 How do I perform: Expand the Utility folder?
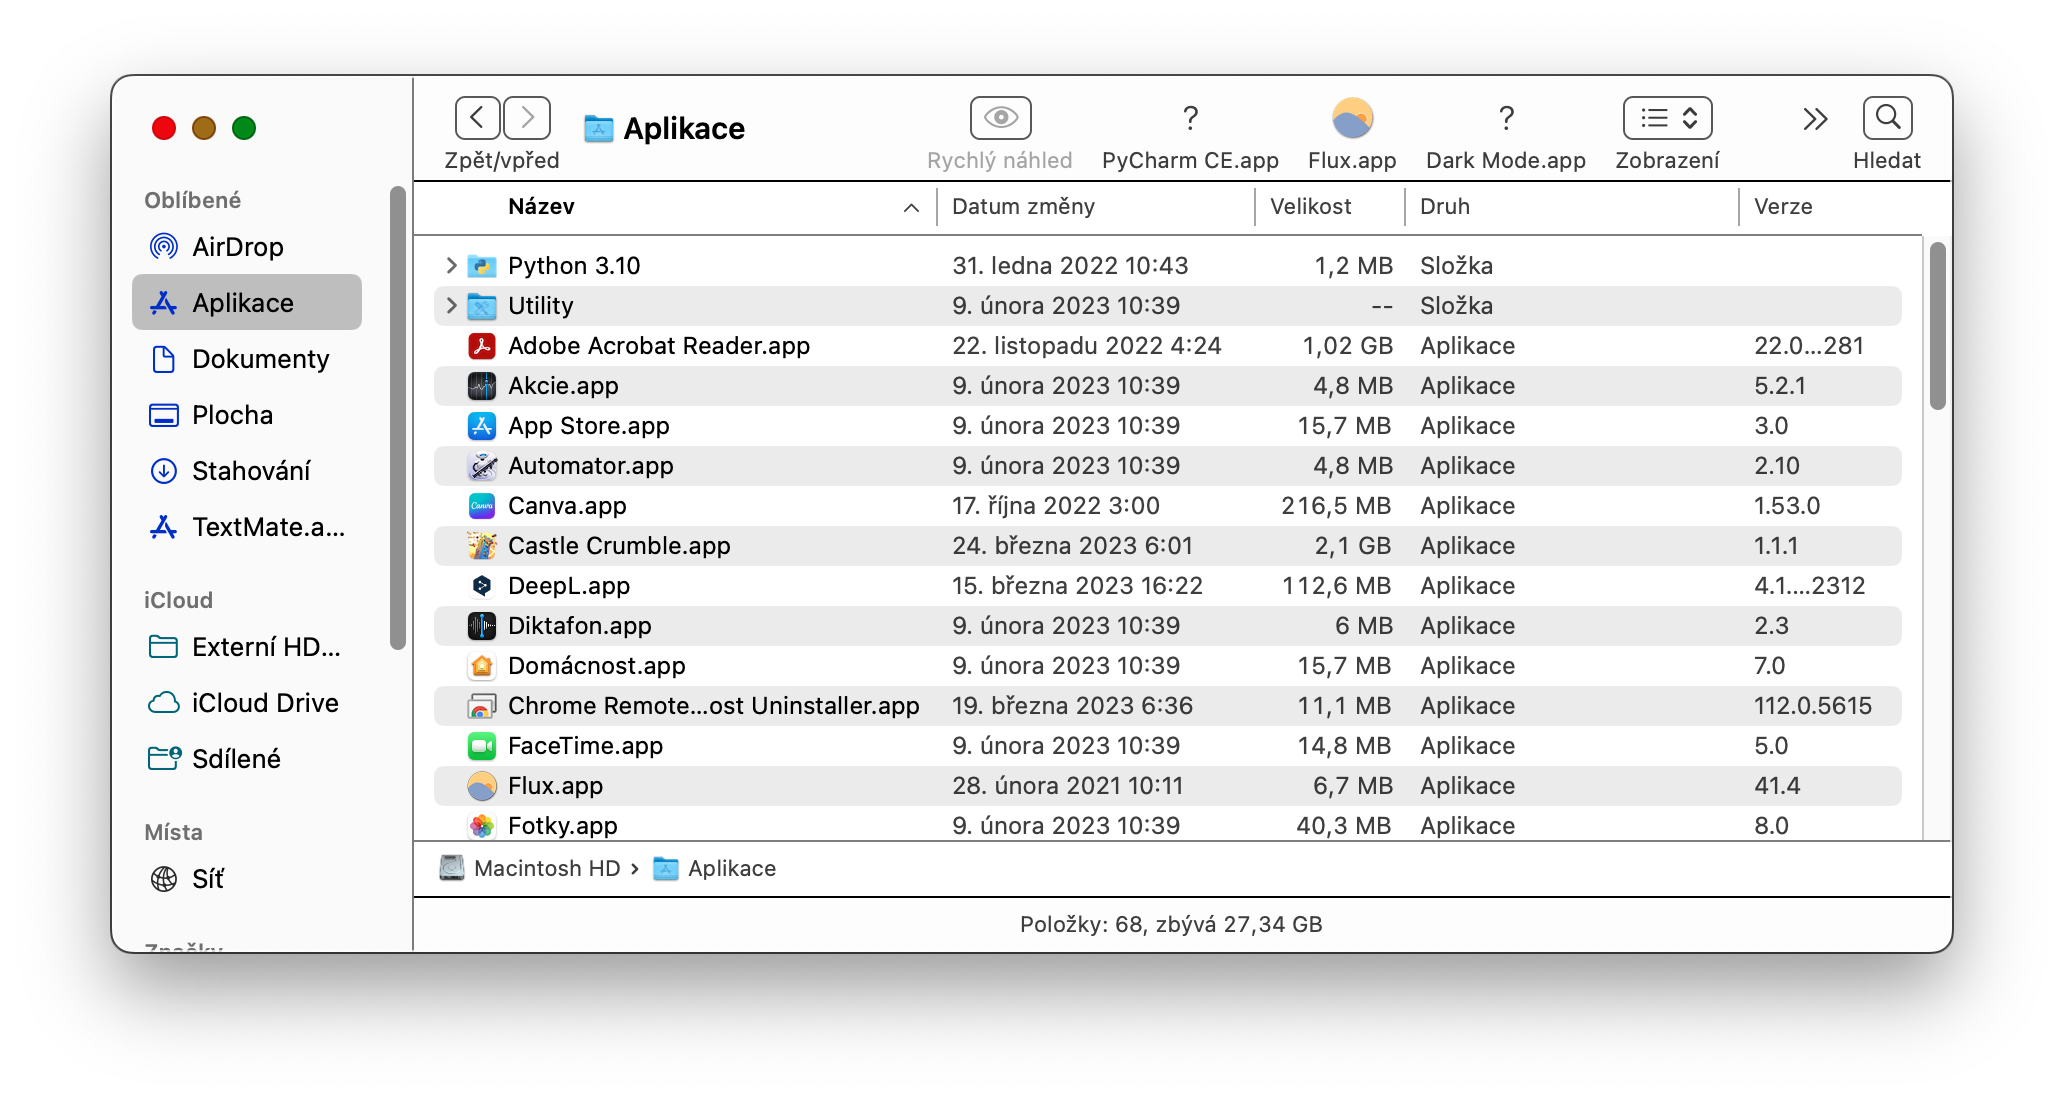coord(451,306)
